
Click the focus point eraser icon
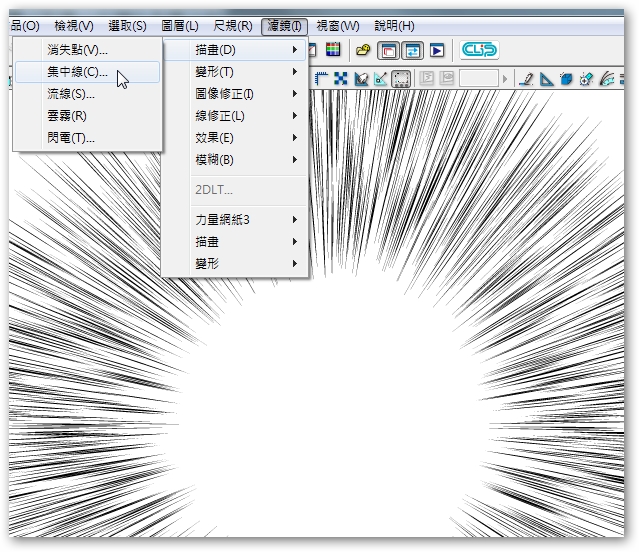tap(586, 79)
